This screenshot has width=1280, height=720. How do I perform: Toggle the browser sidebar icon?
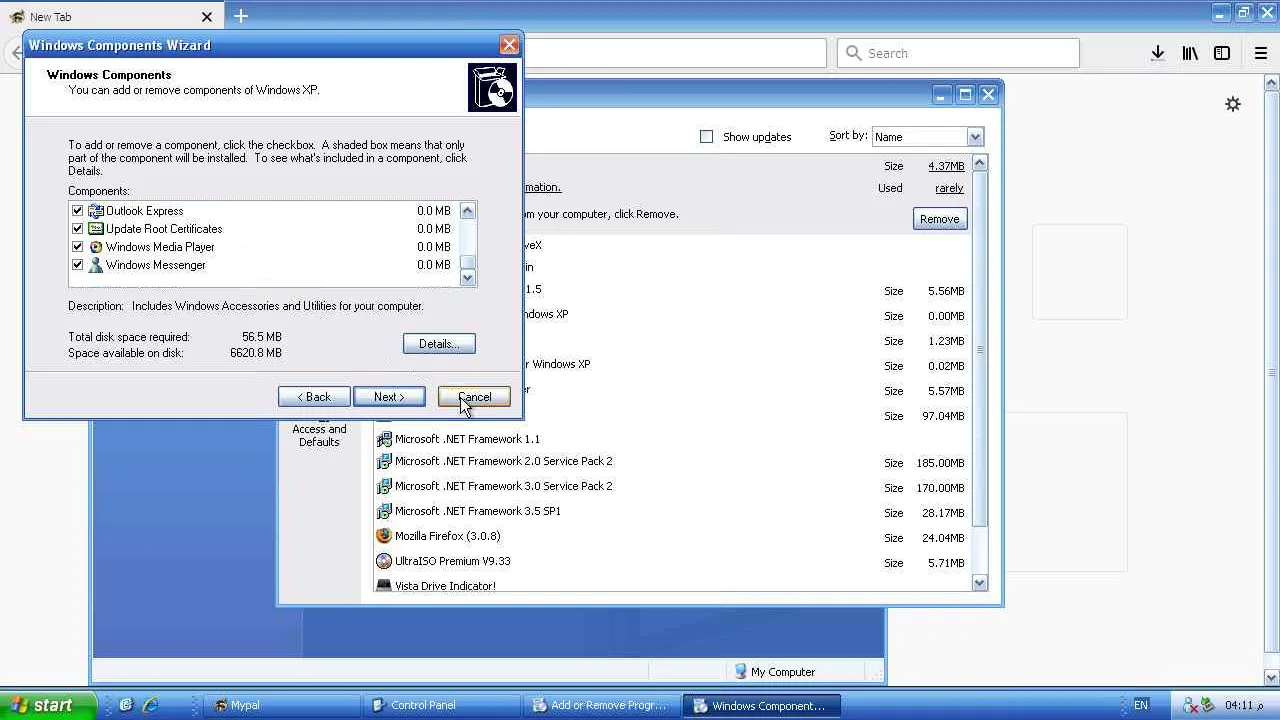1222,53
